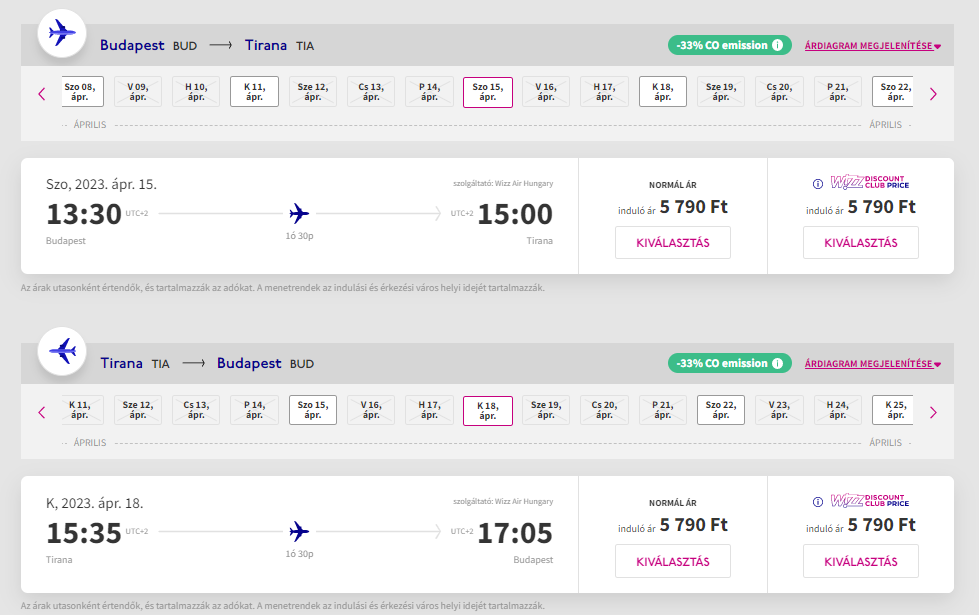Click the return flight airplane circle icon

[x=62, y=351]
